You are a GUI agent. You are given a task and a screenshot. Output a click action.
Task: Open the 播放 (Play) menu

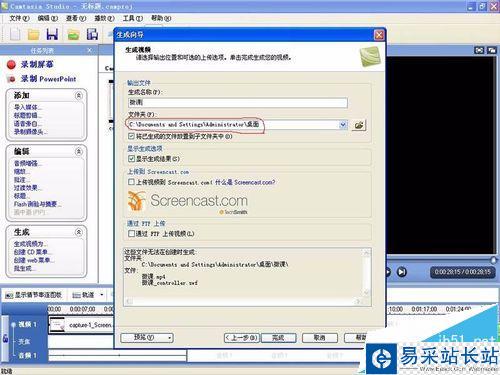point(104,18)
